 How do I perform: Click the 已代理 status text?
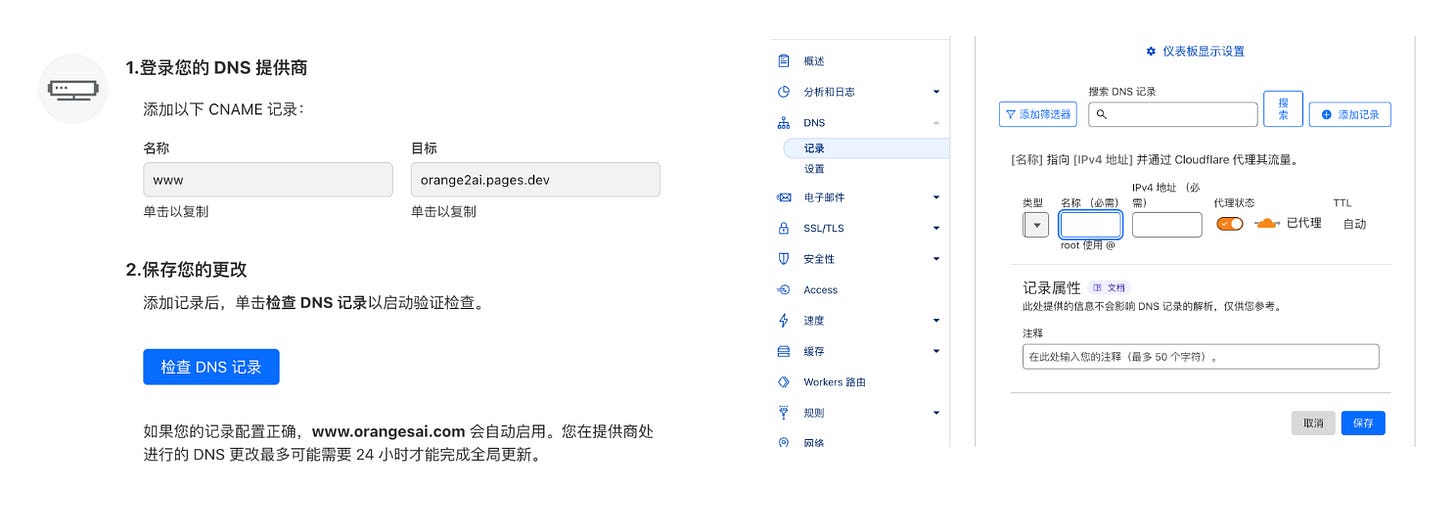(1304, 223)
